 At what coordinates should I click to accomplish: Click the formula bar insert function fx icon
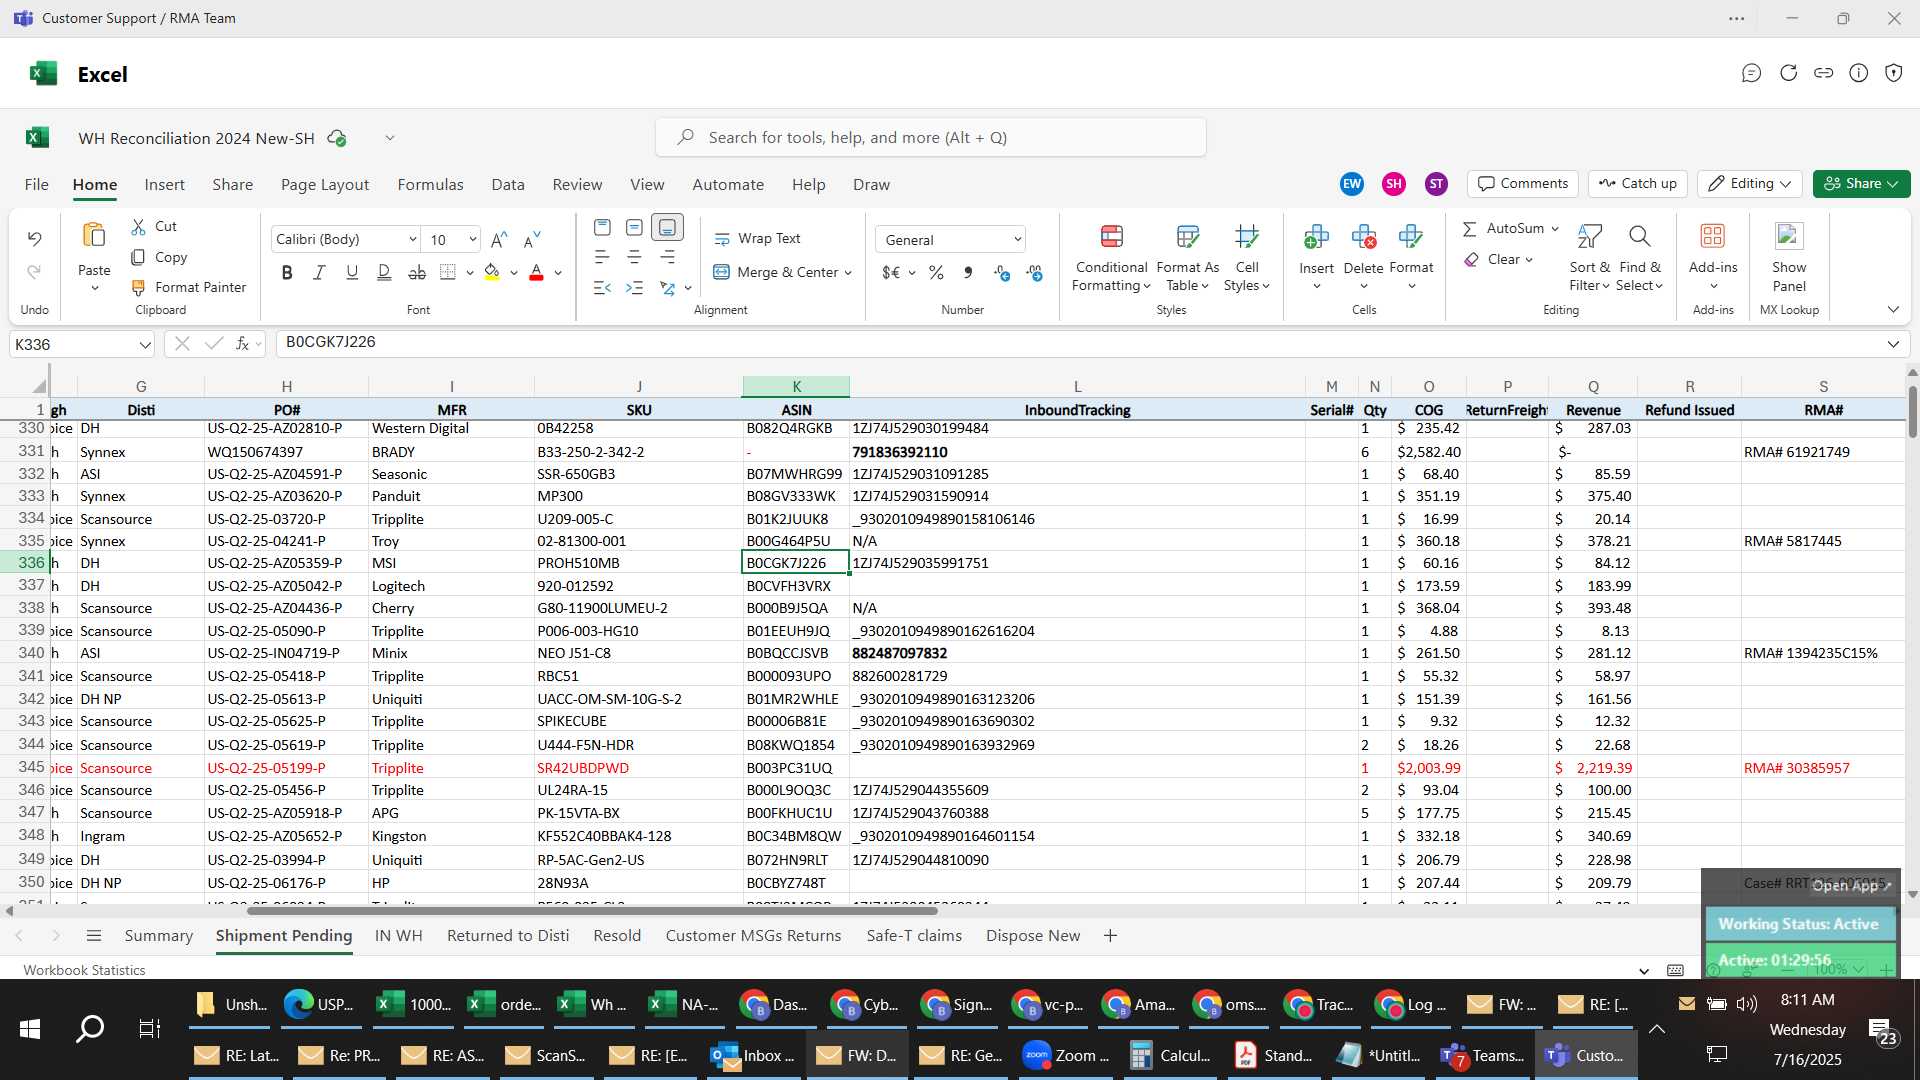[x=242, y=344]
